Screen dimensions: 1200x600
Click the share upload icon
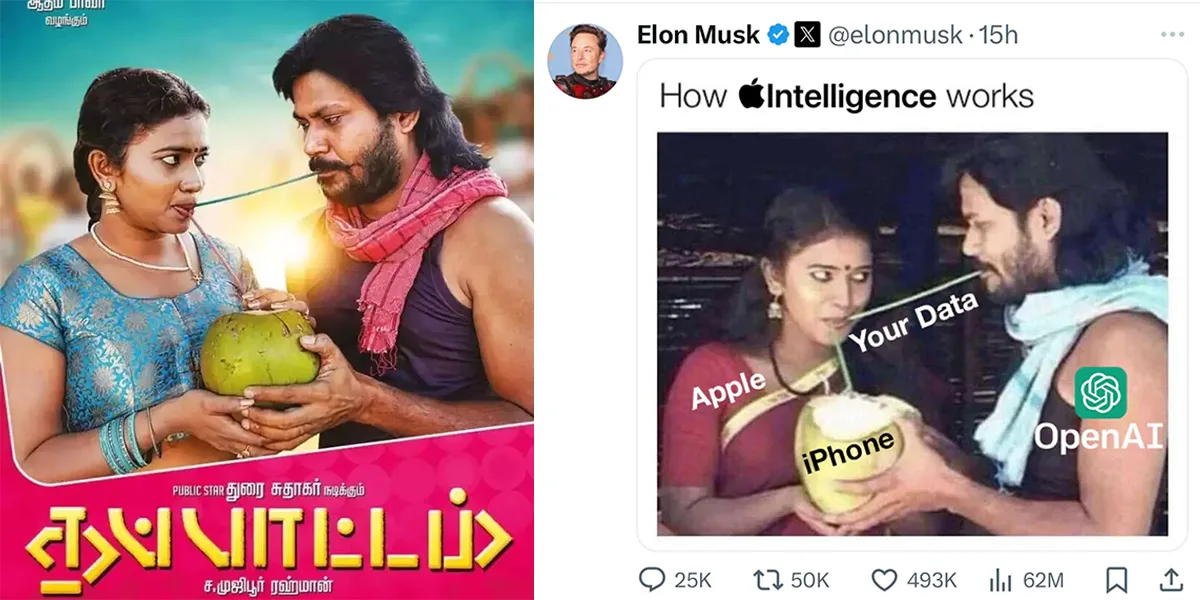[x=1170, y=579]
